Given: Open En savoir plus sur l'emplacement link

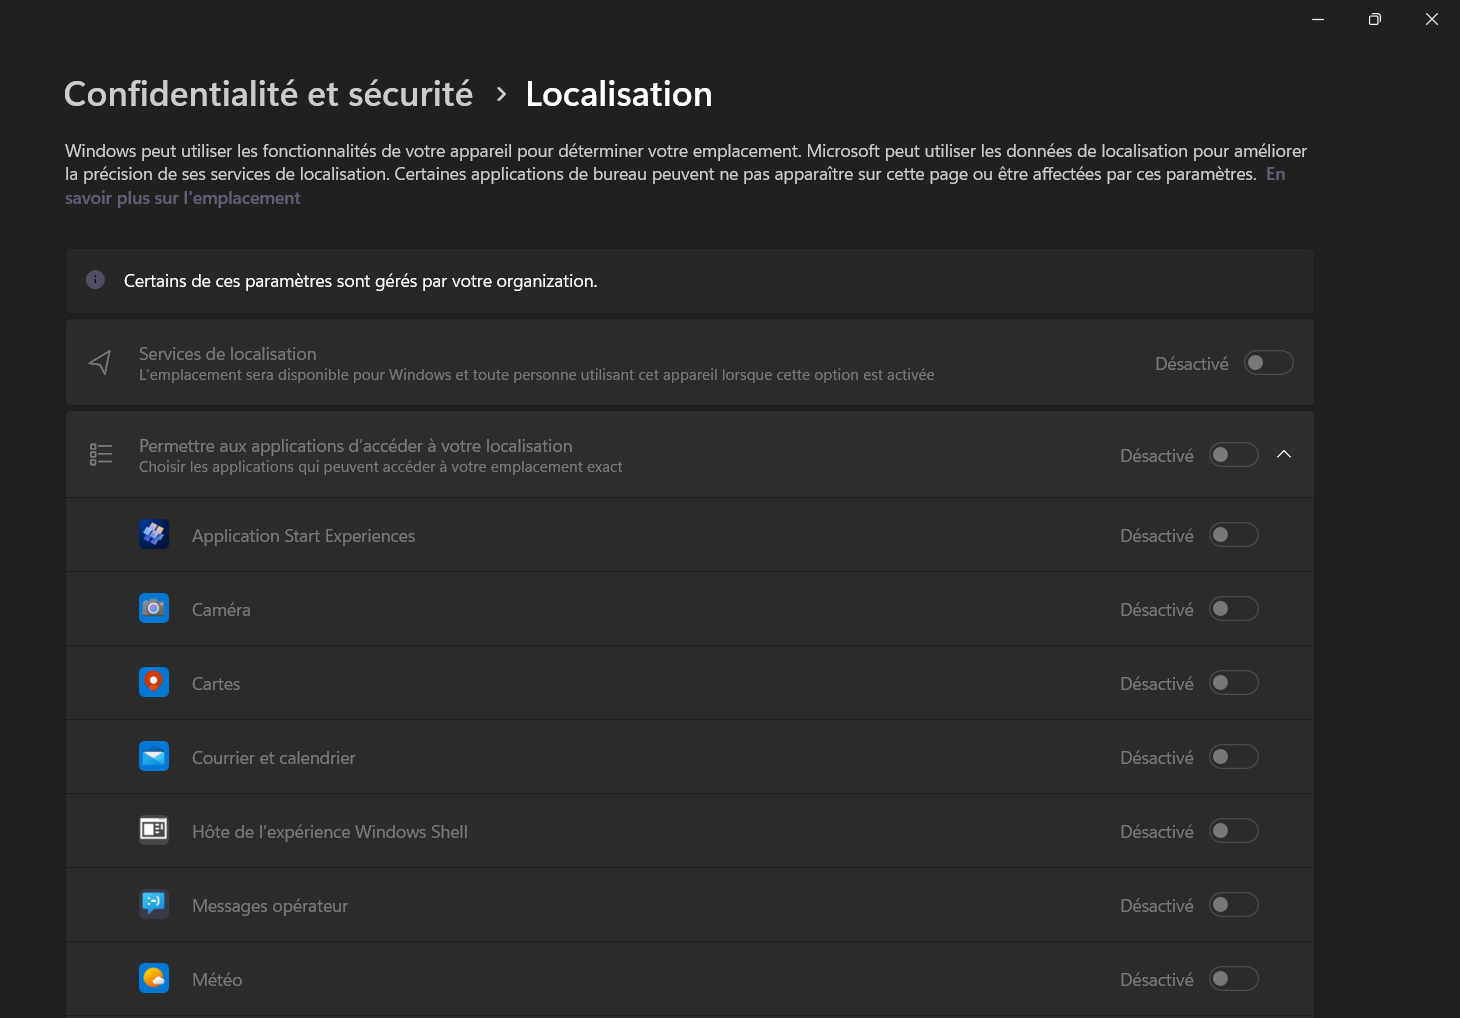Looking at the screenshot, I should [x=183, y=197].
